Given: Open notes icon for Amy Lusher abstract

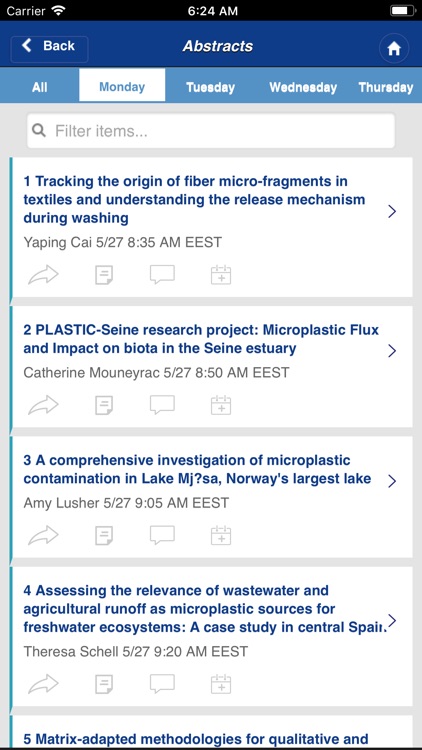Looking at the screenshot, I should [x=104, y=535].
